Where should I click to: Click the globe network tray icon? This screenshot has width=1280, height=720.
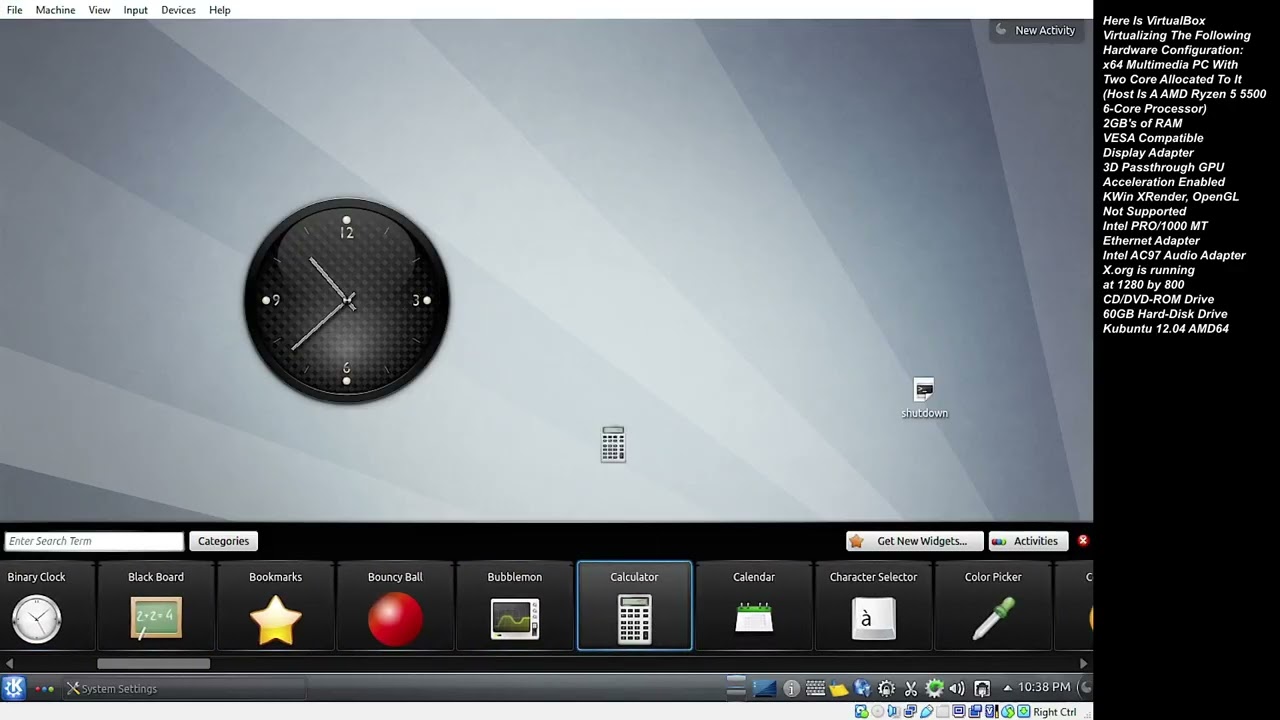tap(862, 688)
